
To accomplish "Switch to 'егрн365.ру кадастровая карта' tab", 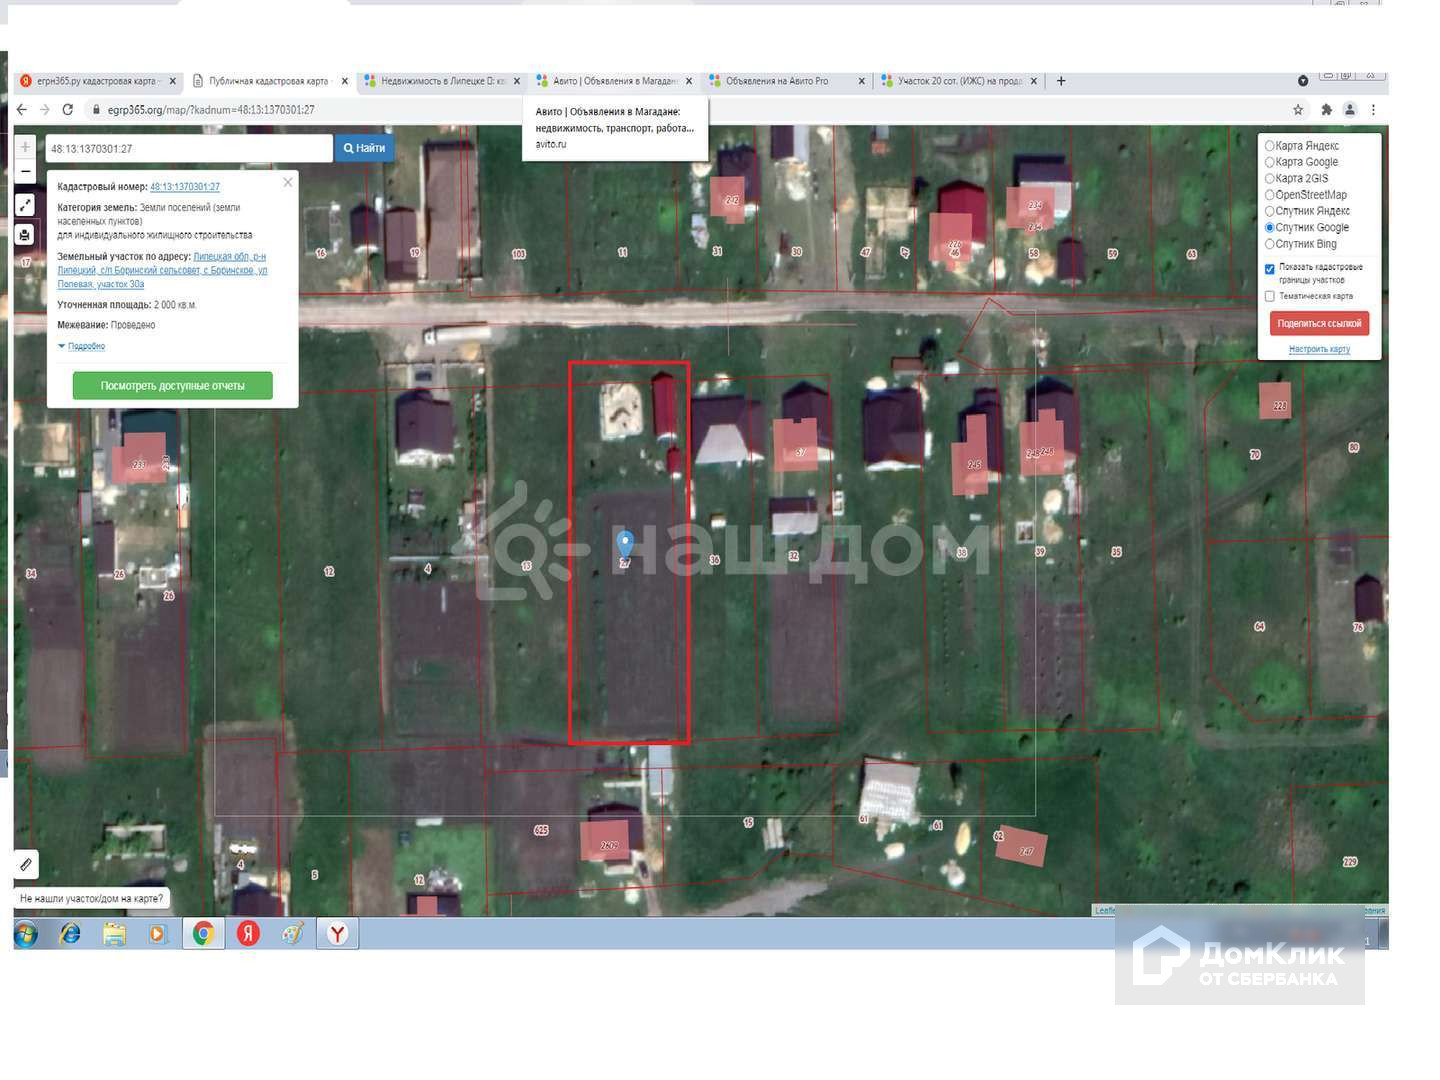I will point(98,81).
